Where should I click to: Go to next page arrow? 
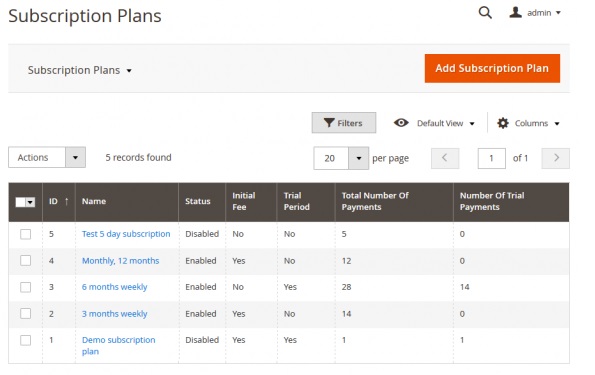(x=556, y=158)
